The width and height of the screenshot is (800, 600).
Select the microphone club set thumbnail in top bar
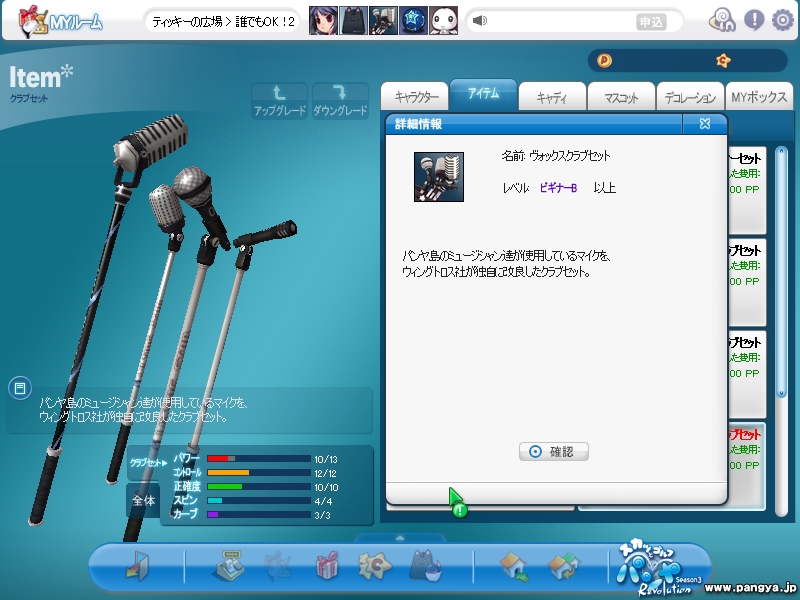[x=383, y=20]
